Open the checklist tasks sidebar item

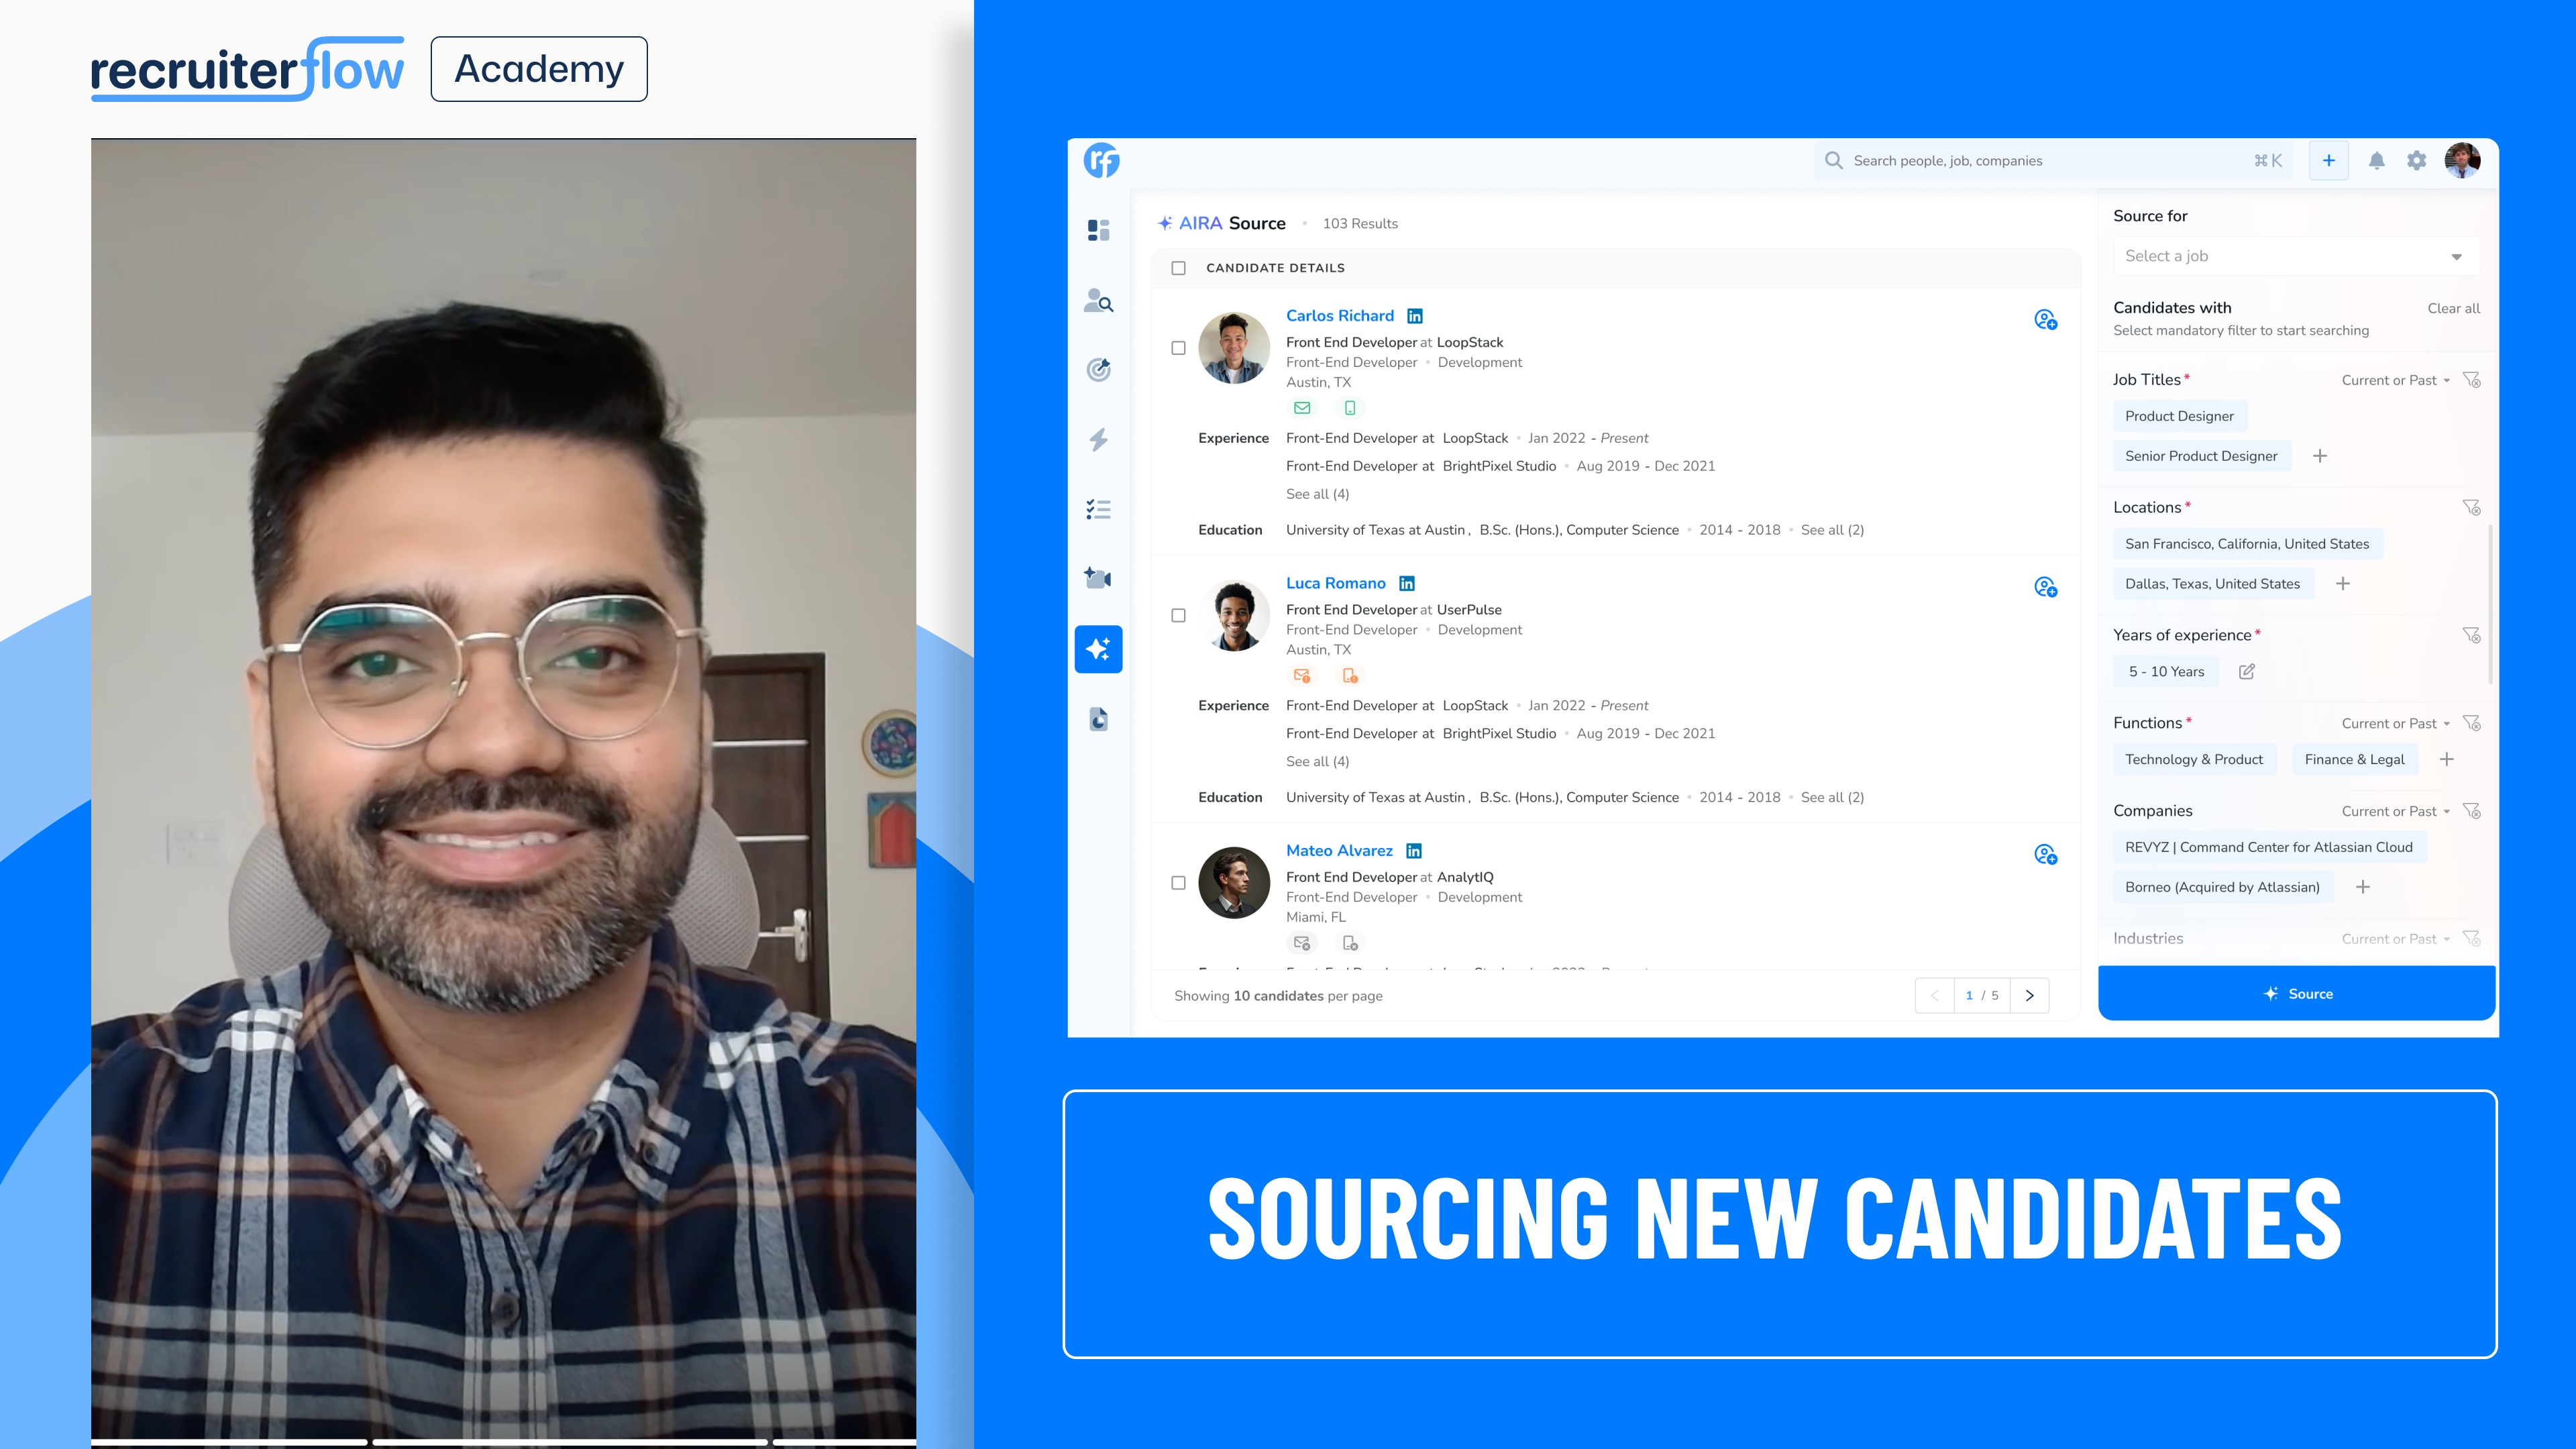pyautogui.click(x=1098, y=509)
